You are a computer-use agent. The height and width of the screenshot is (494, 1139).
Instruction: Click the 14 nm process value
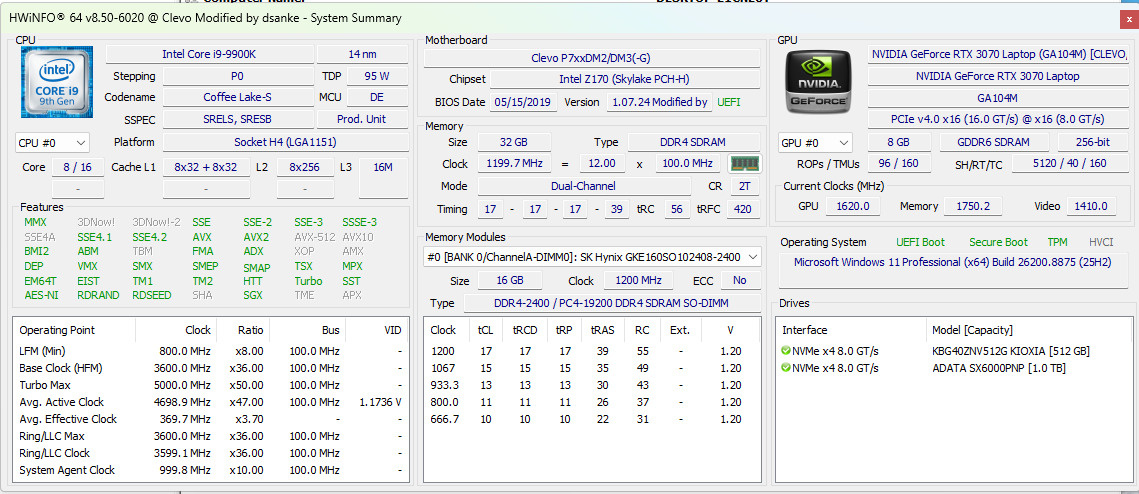coord(362,54)
